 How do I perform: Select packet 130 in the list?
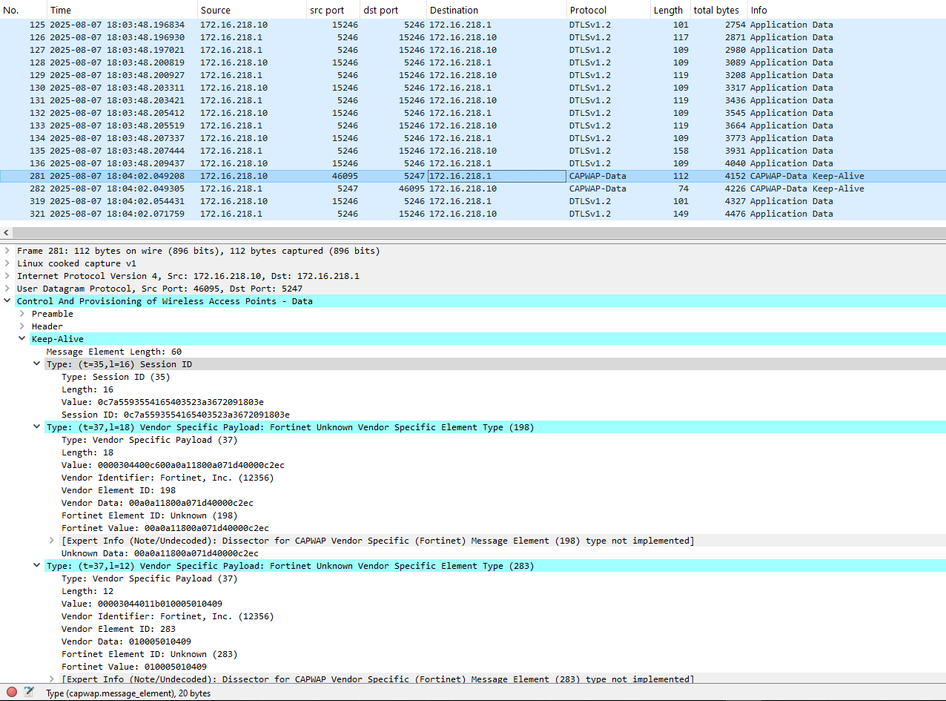click(473, 88)
